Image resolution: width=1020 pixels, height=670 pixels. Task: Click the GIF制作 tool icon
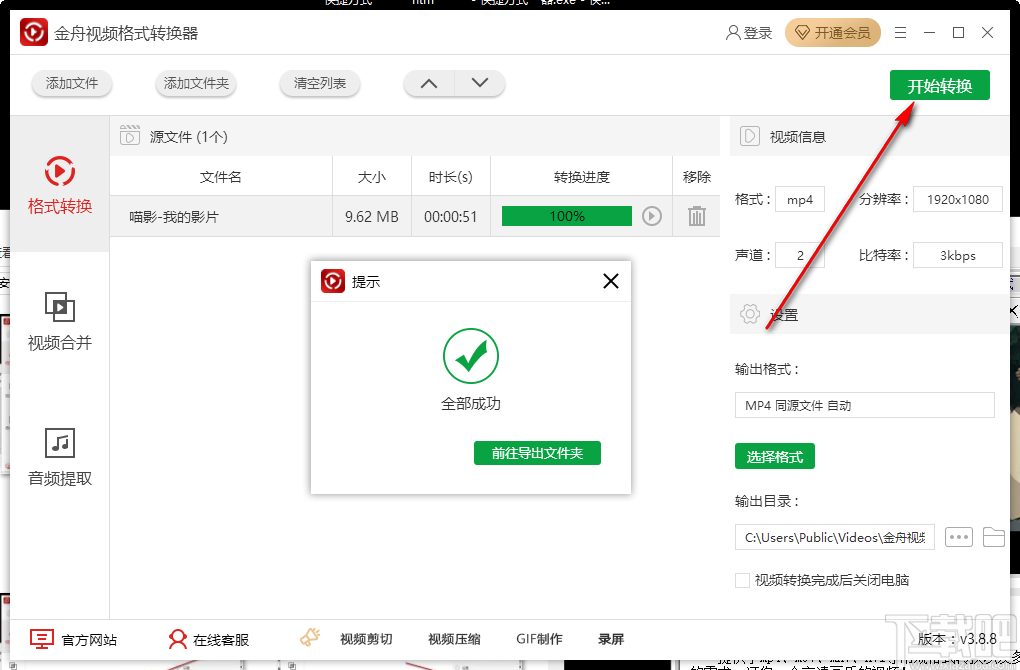pyautogui.click(x=540, y=638)
